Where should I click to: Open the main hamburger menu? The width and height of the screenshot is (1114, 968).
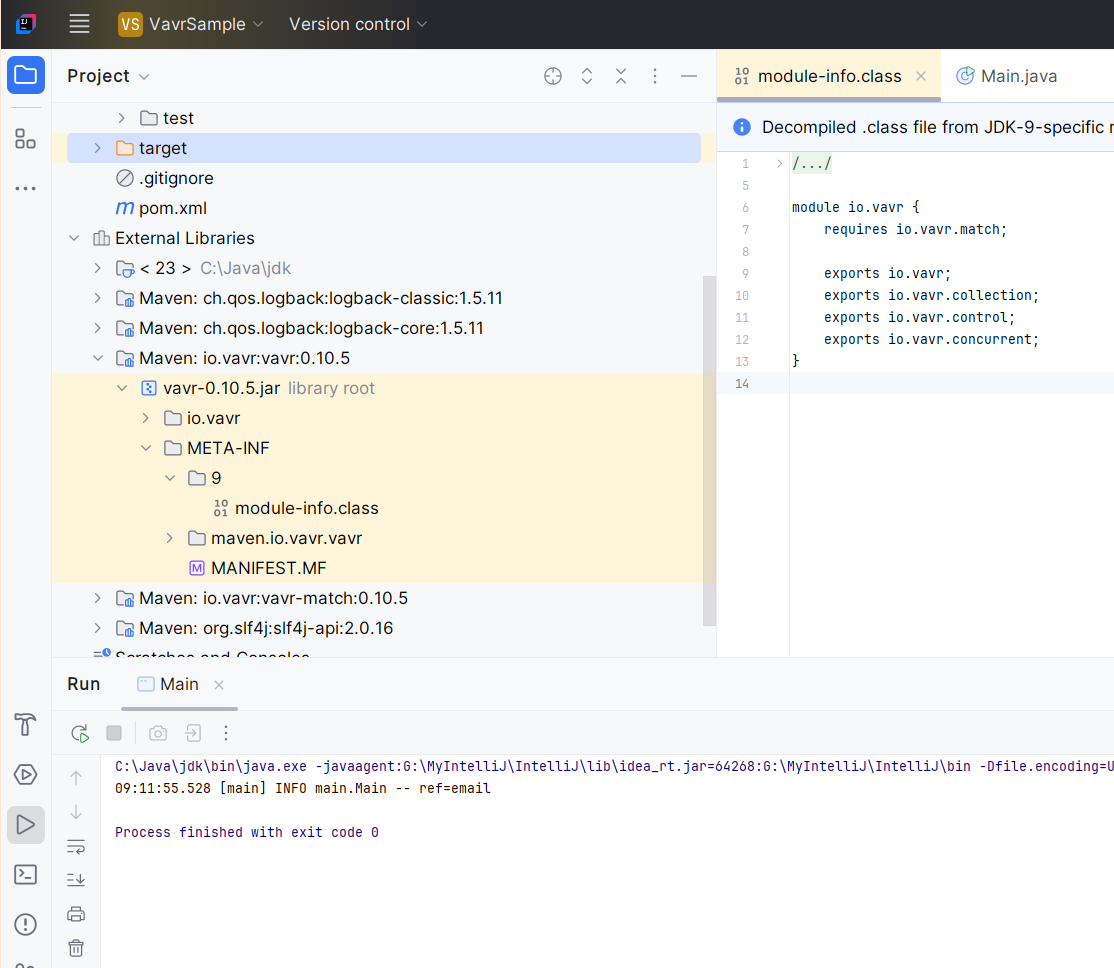tap(79, 24)
